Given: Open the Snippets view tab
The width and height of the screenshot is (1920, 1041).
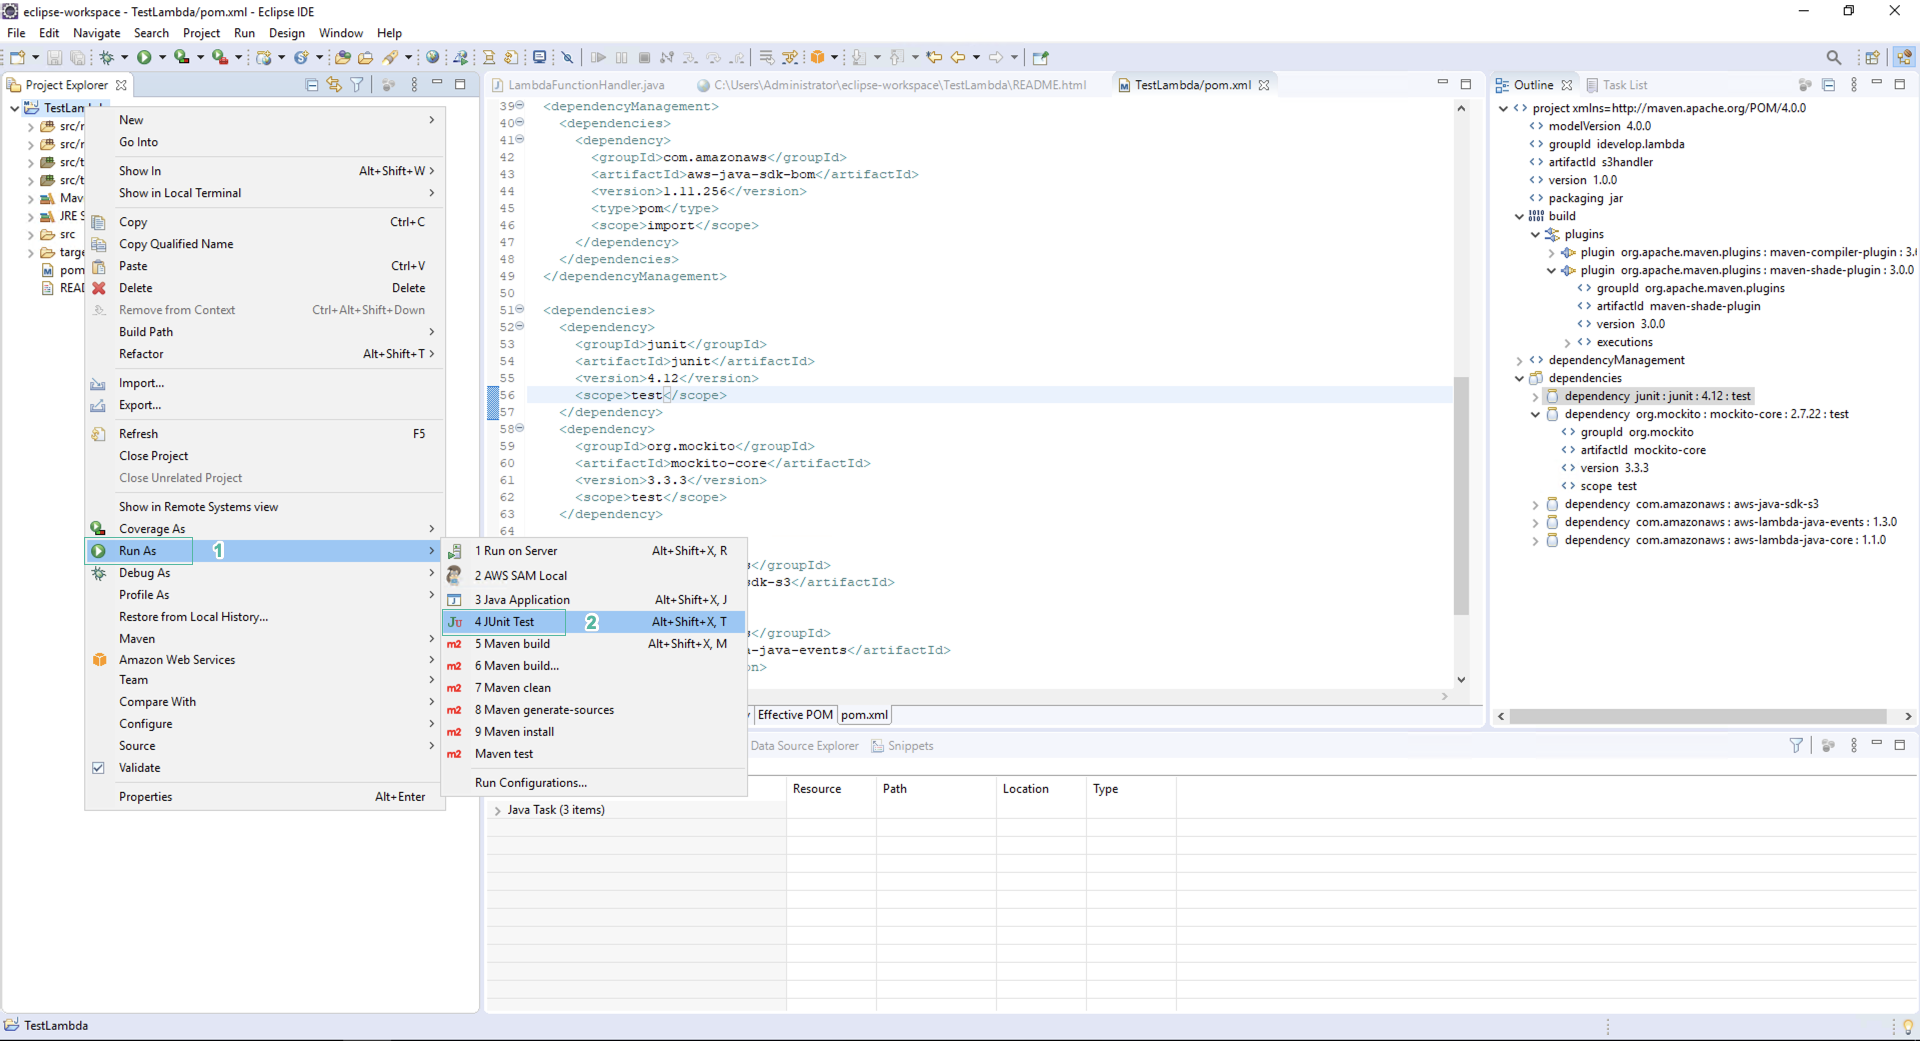Looking at the screenshot, I should click(x=902, y=746).
